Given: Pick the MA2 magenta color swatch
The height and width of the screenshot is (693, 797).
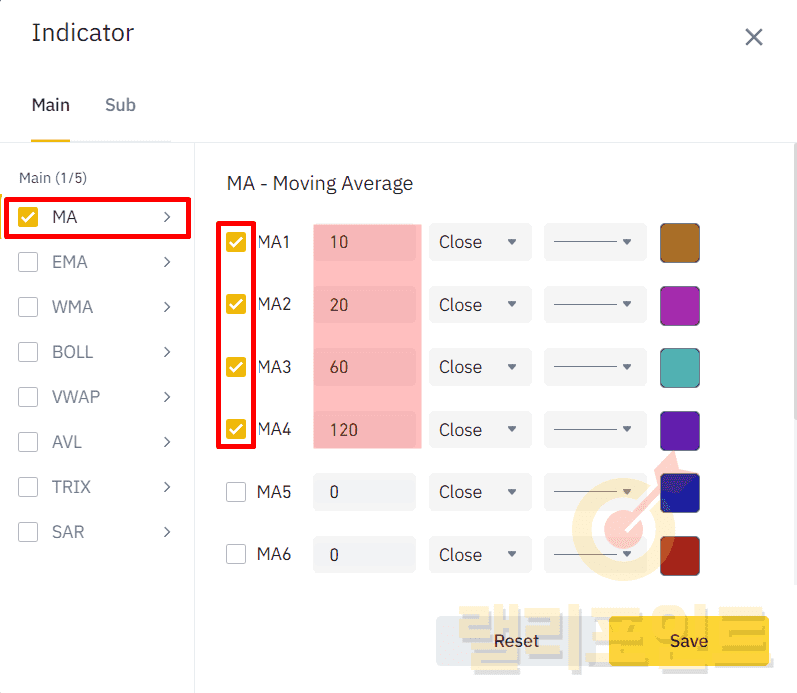Looking at the screenshot, I should 680,305.
